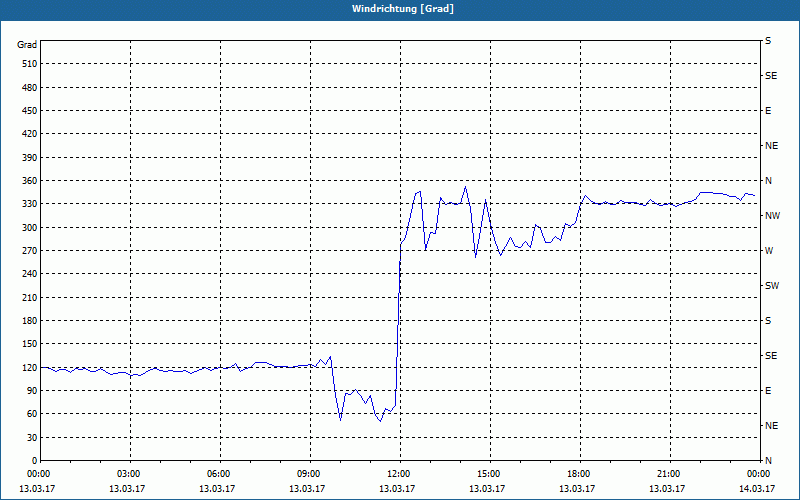Select the N compass label opposite 0
Image resolution: width=800 pixels, height=500 pixels.
tap(768, 461)
